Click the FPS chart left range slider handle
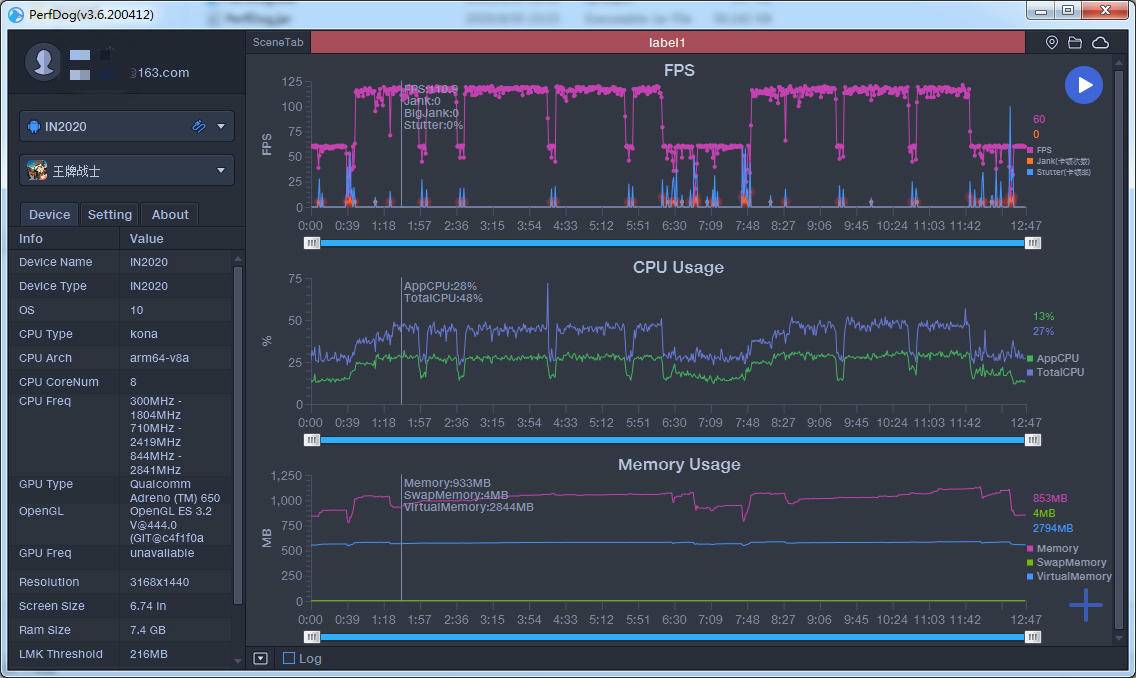The image size is (1136, 678). tap(312, 243)
